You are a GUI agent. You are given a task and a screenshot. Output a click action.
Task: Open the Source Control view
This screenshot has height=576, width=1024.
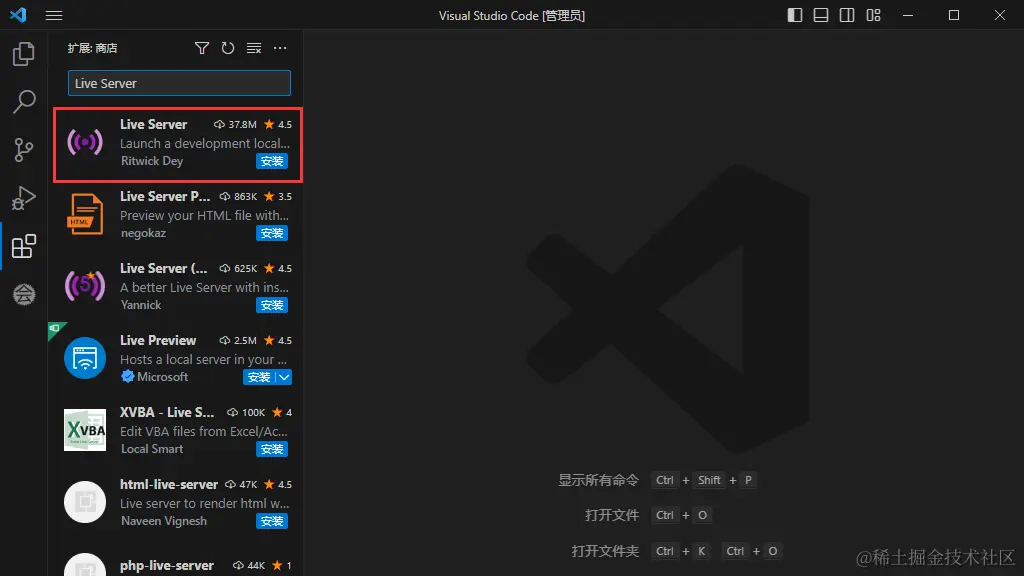(24, 150)
